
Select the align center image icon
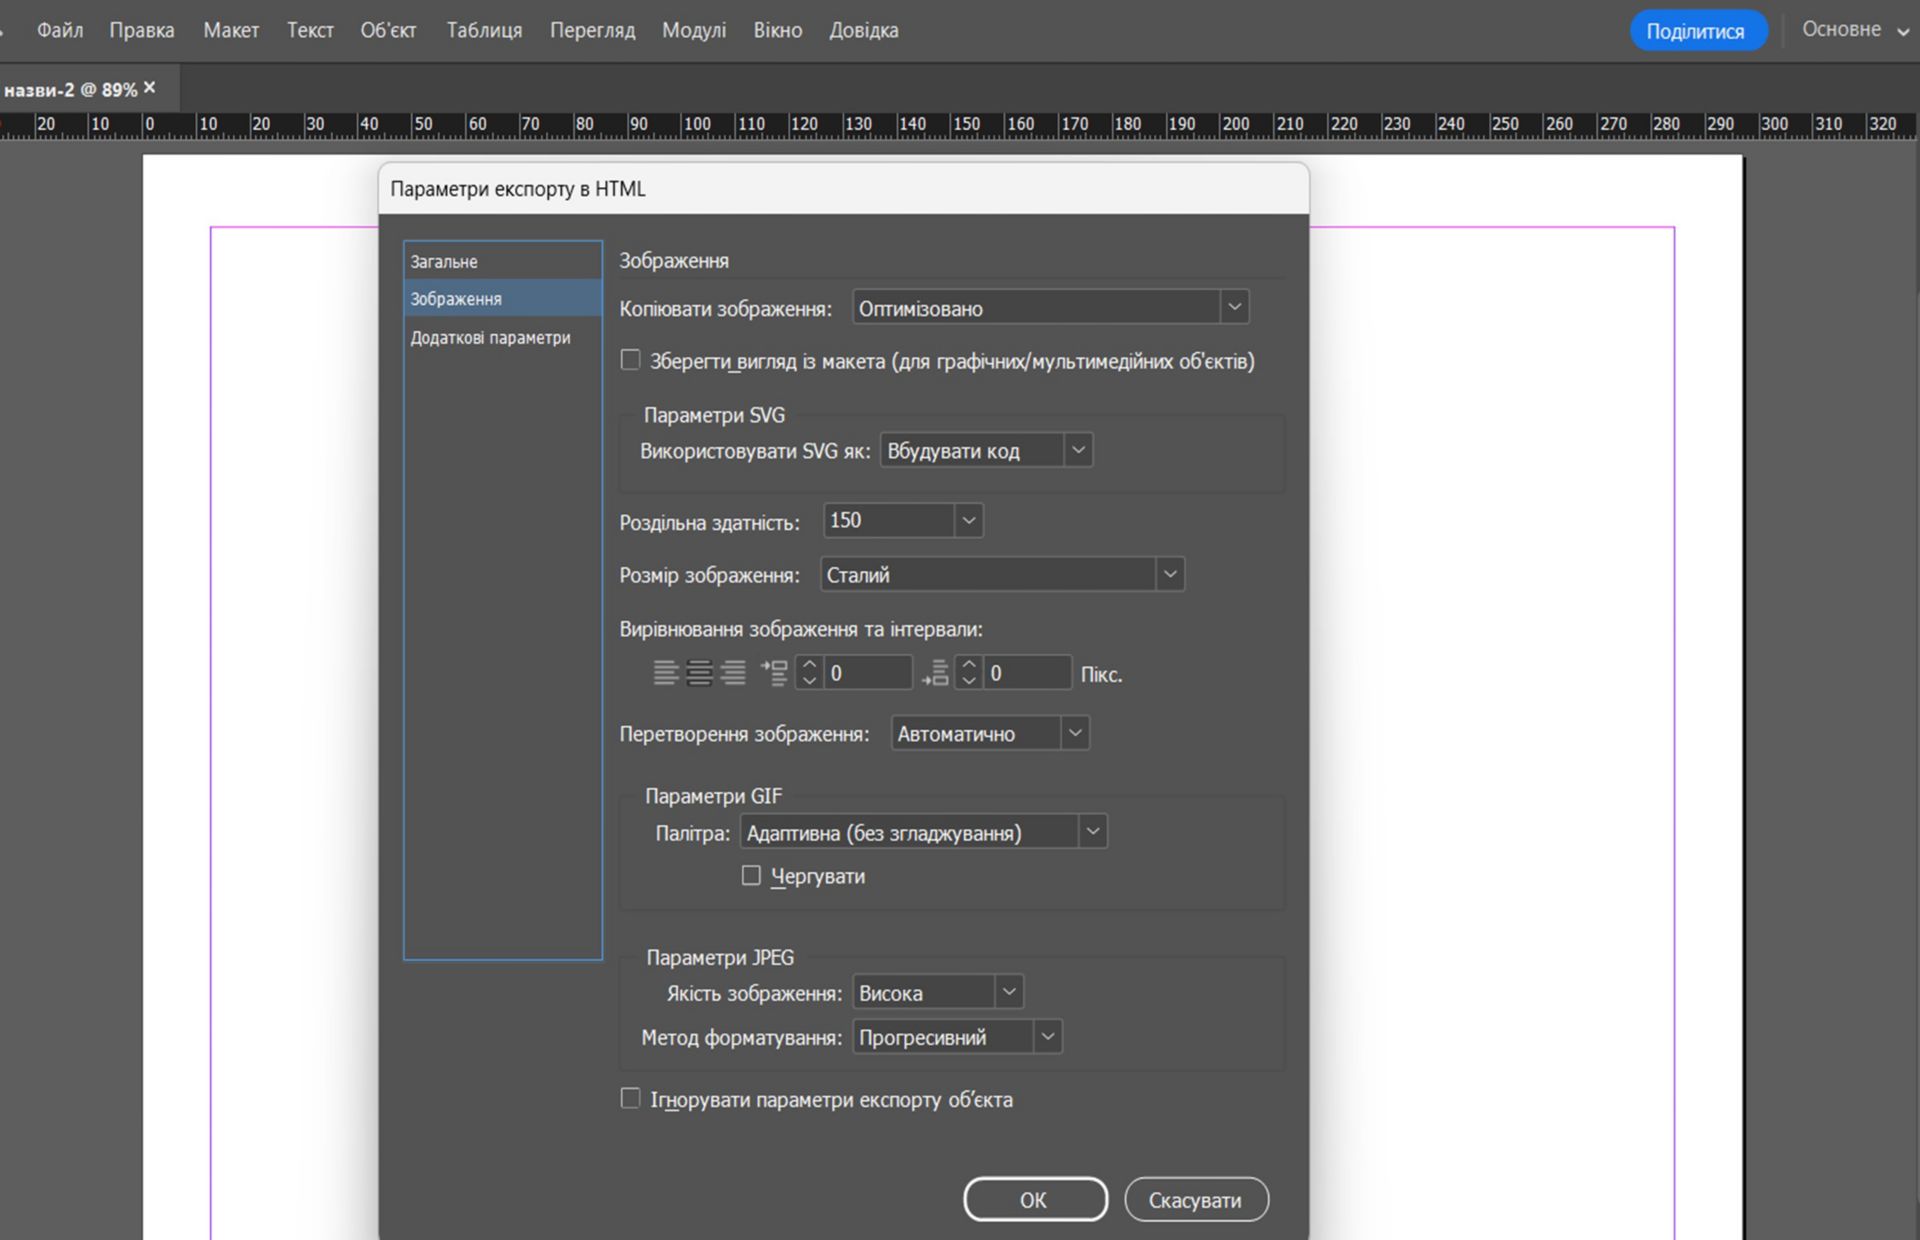[x=700, y=673]
